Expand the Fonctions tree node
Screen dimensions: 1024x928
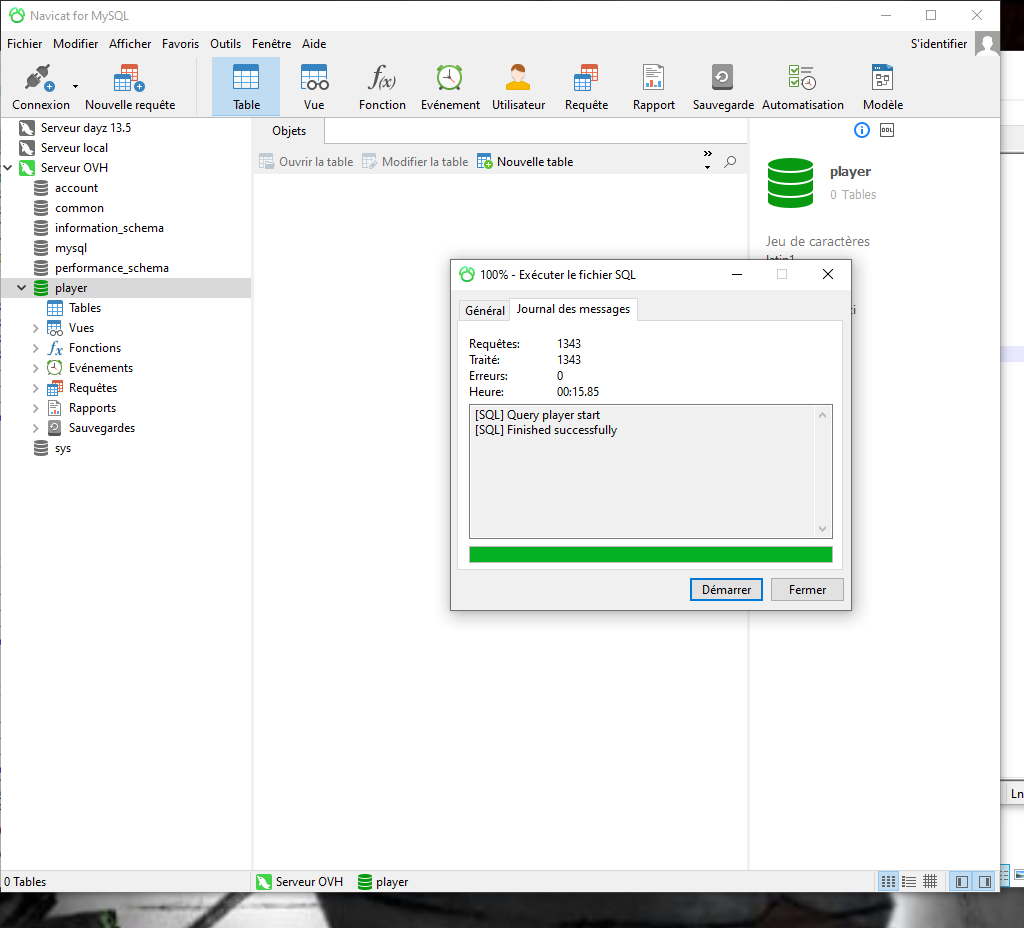(x=36, y=348)
